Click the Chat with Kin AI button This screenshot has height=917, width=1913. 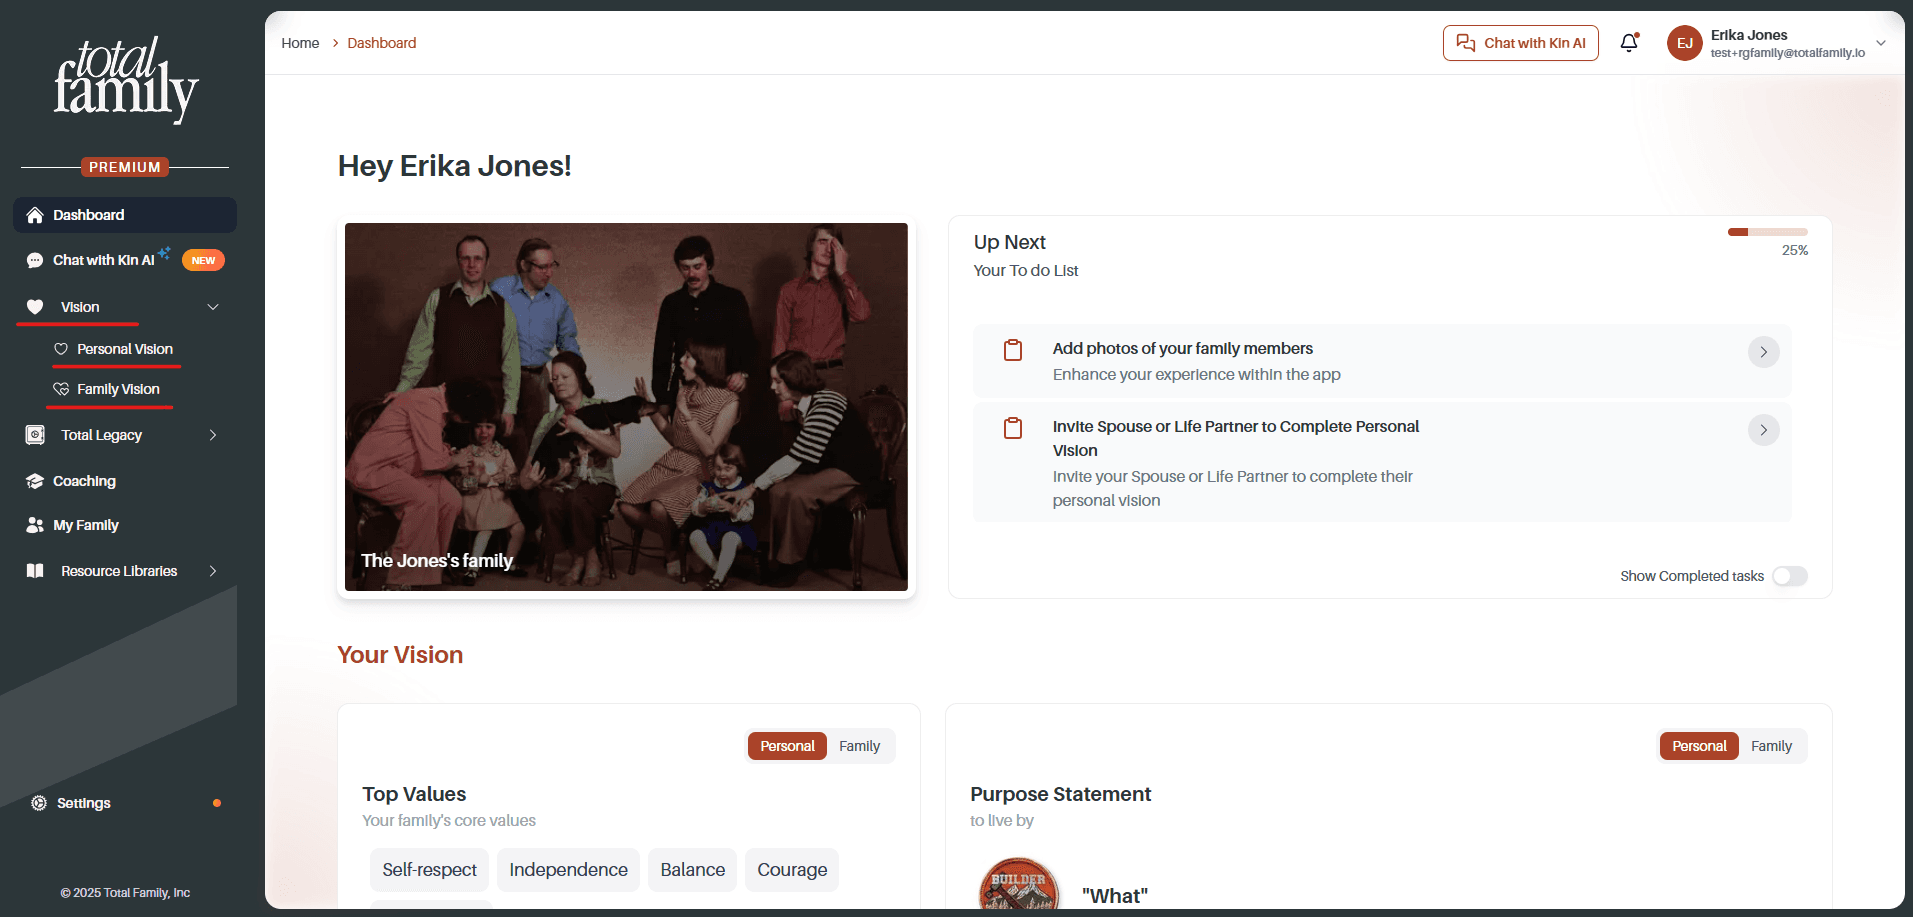coord(1521,43)
